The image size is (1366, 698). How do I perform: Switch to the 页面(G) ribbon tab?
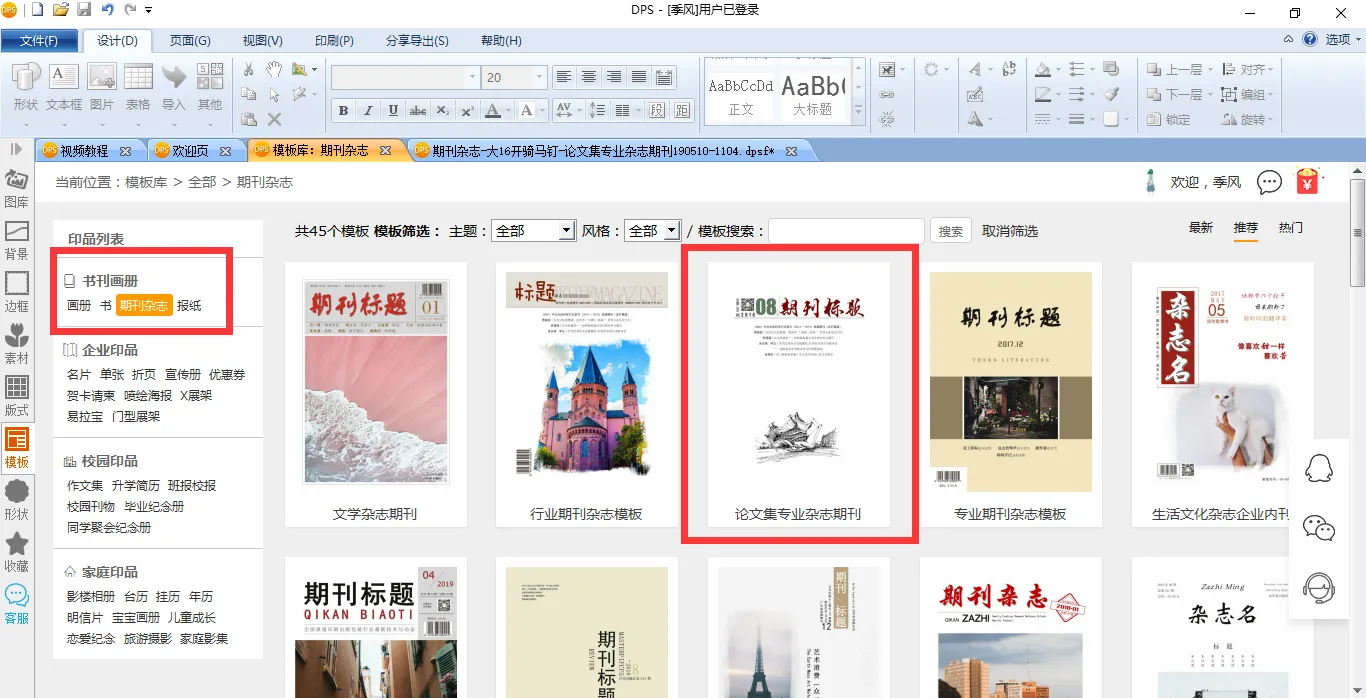tap(189, 41)
